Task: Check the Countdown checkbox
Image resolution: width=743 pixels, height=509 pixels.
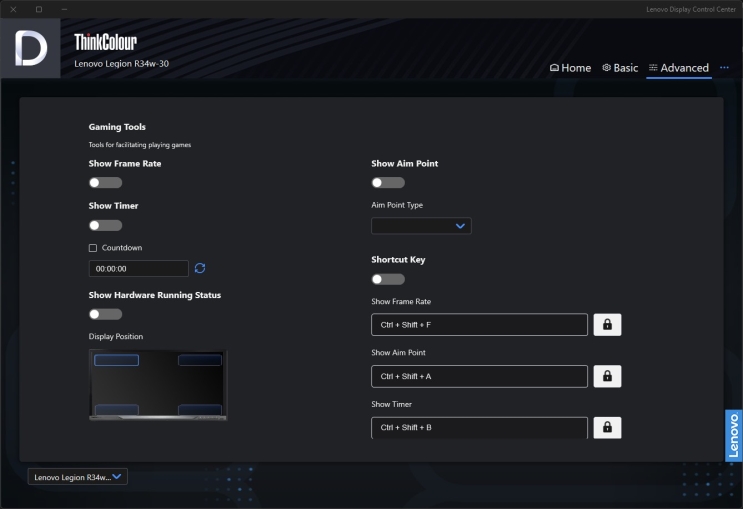Action: point(93,248)
